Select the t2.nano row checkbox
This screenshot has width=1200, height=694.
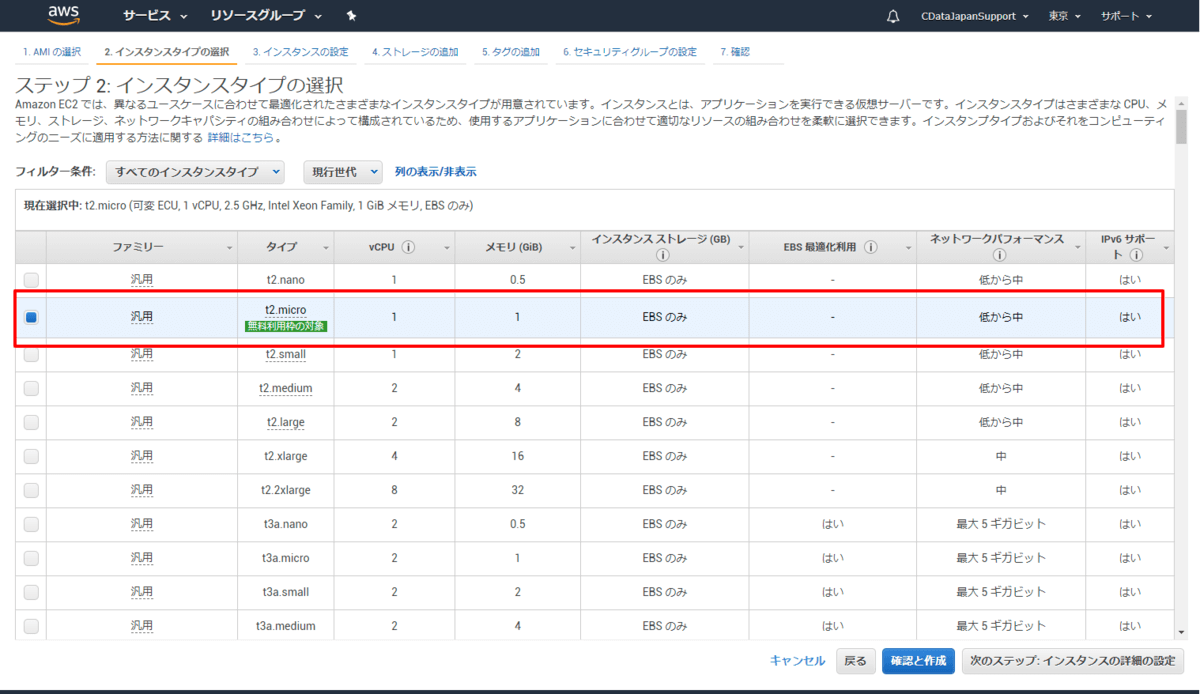(x=31, y=280)
